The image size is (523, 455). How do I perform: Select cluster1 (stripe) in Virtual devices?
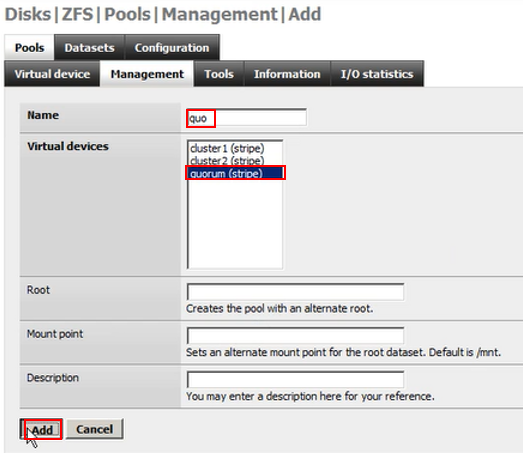point(235,148)
